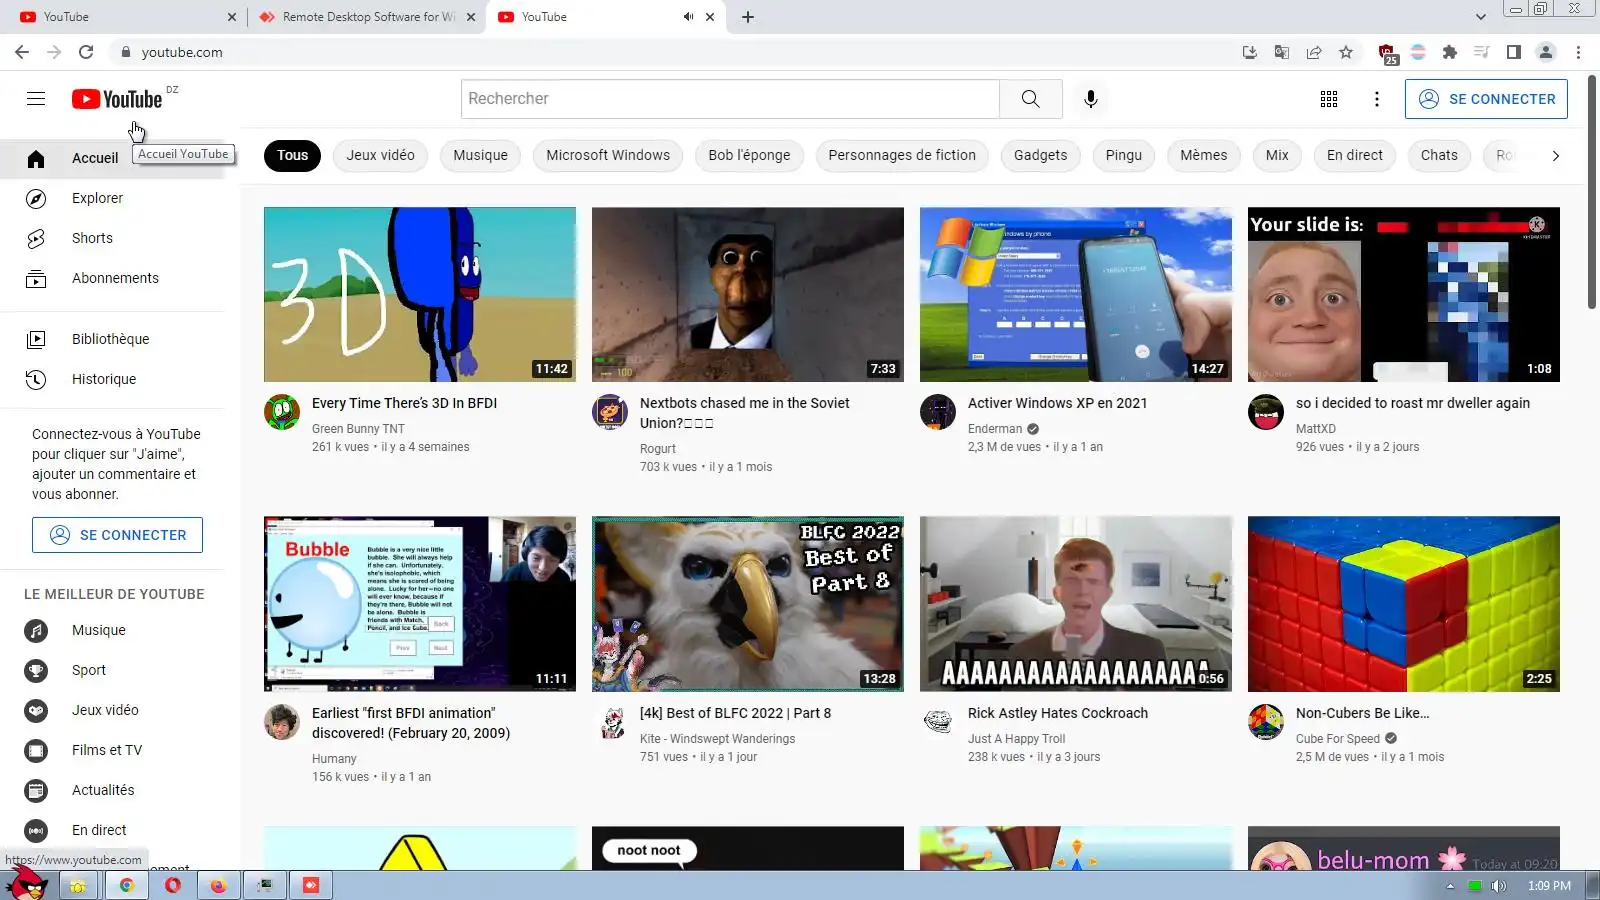Open Chrome from the Windows taskbar
The width and height of the screenshot is (1600, 900).
tap(126, 885)
